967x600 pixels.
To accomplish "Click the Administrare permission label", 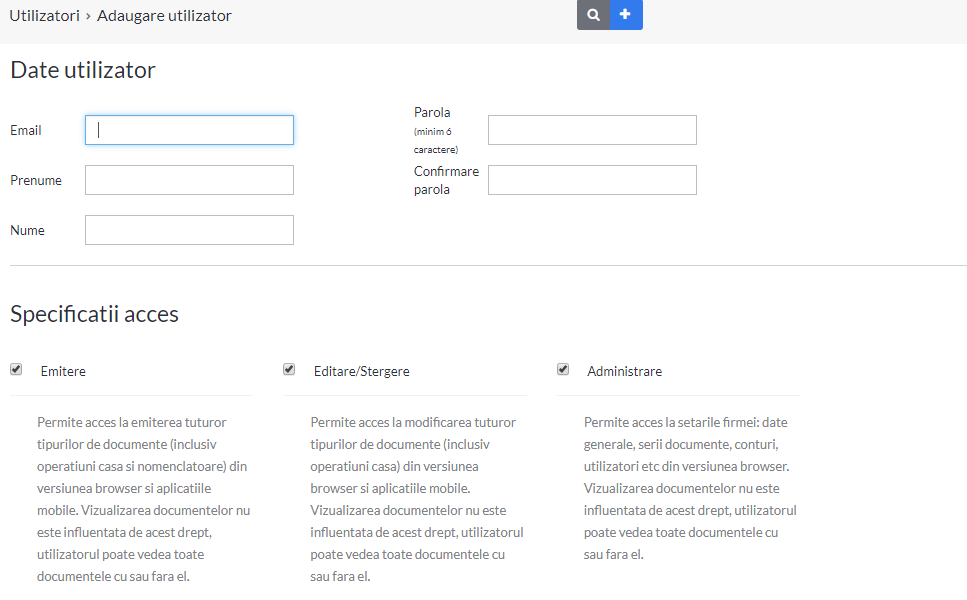I will [624, 371].
